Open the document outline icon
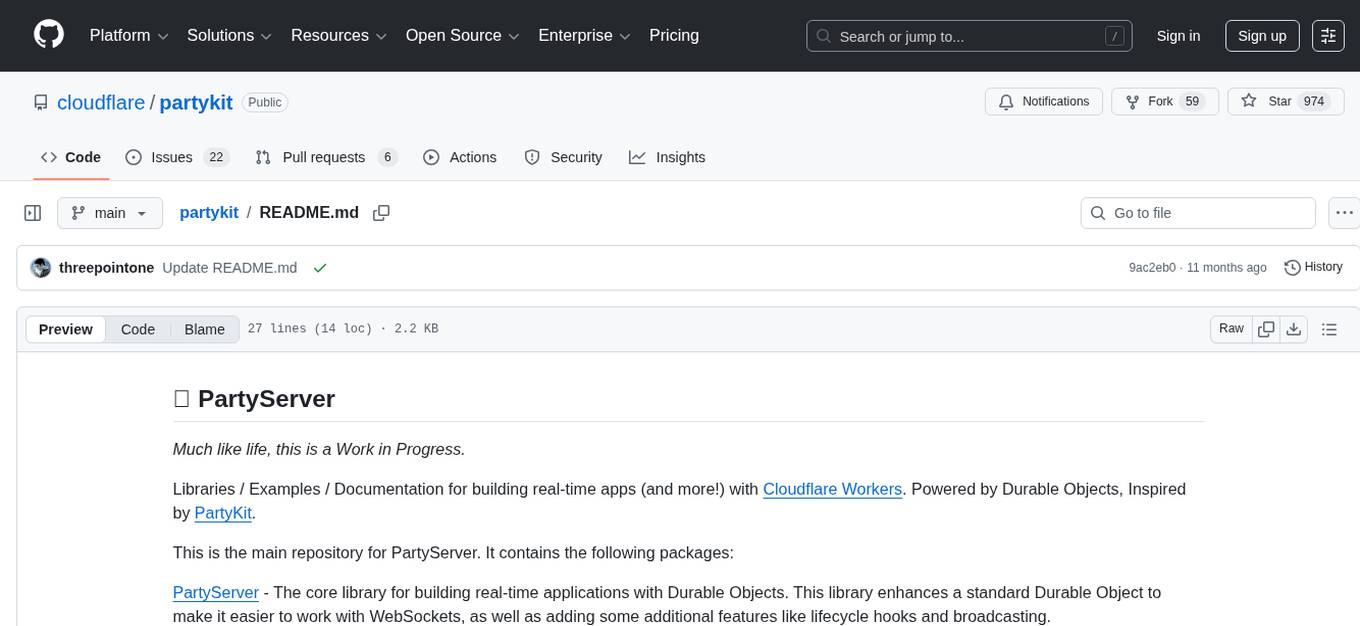1360x626 pixels. point(1329,329)
